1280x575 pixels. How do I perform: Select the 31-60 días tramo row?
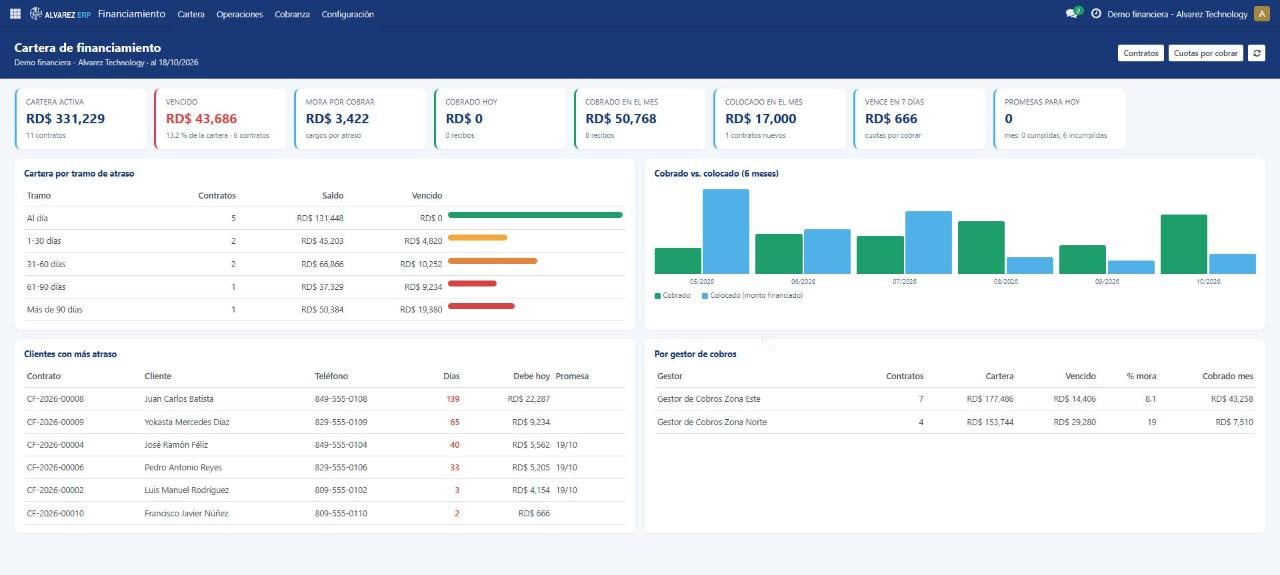click(x=325, y=264)
